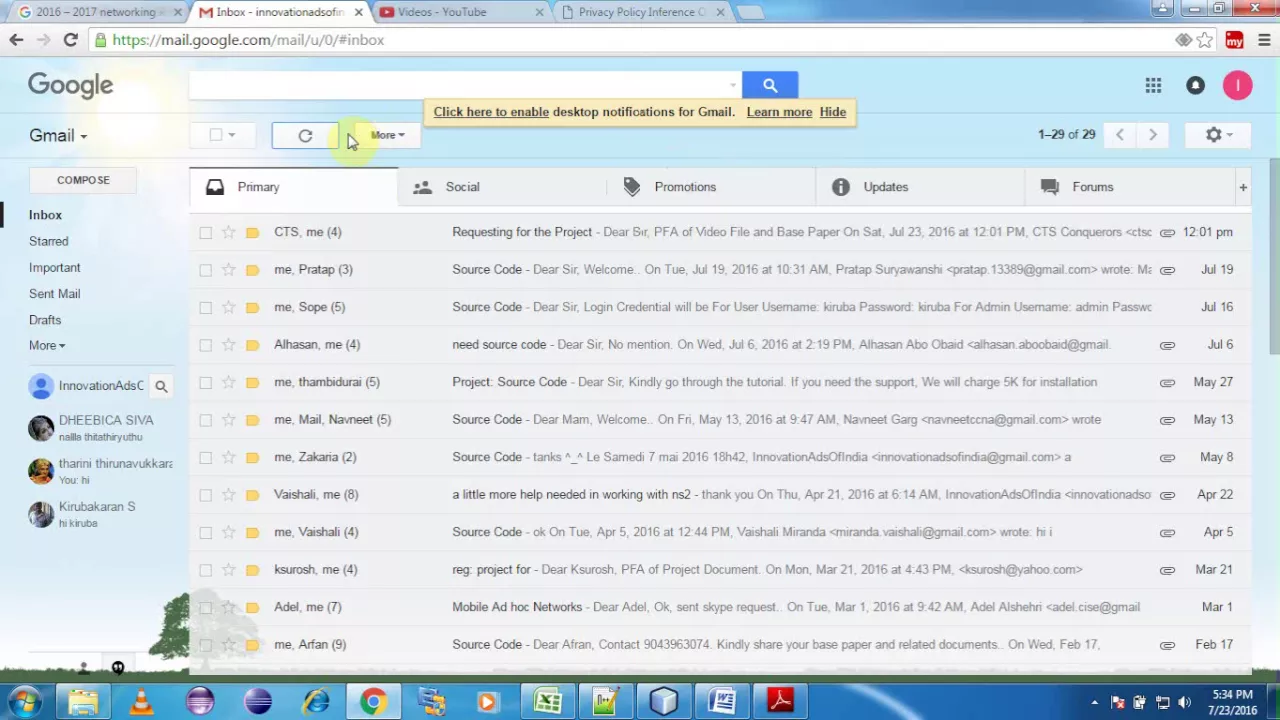
Task: Tick checkbox for CTS, me email
Action: [x=205, y=232]
